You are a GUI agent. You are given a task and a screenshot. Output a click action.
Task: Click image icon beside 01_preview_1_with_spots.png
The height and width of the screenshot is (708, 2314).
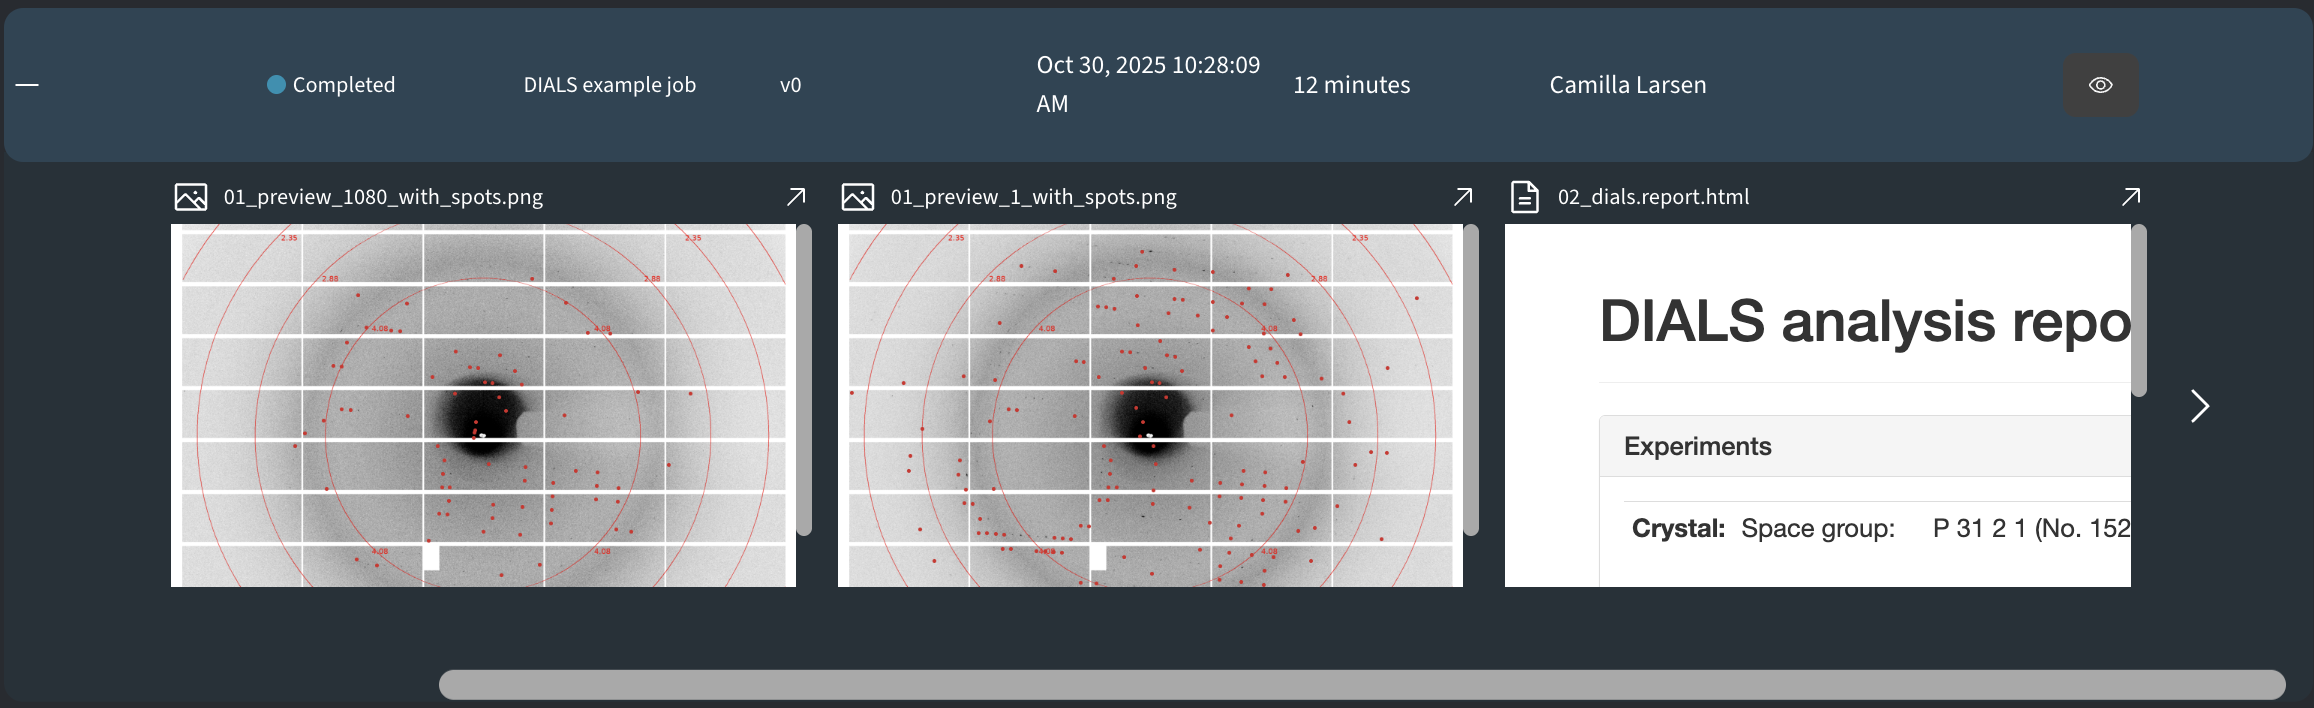858,197
